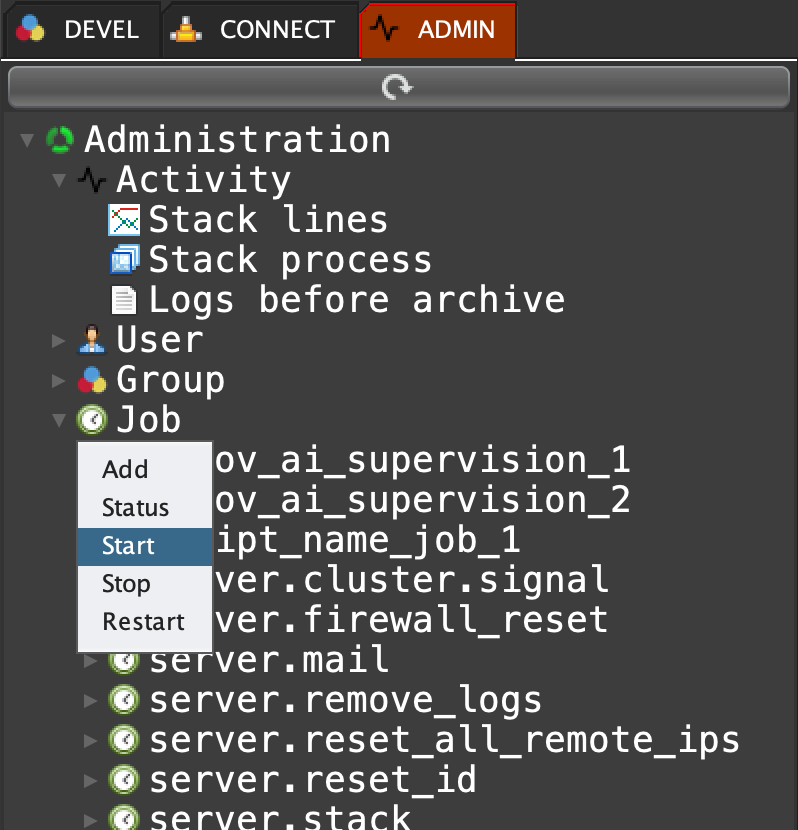Expand the Group tree node
Screen dimensions: 798x830
(x=59, y=381)
